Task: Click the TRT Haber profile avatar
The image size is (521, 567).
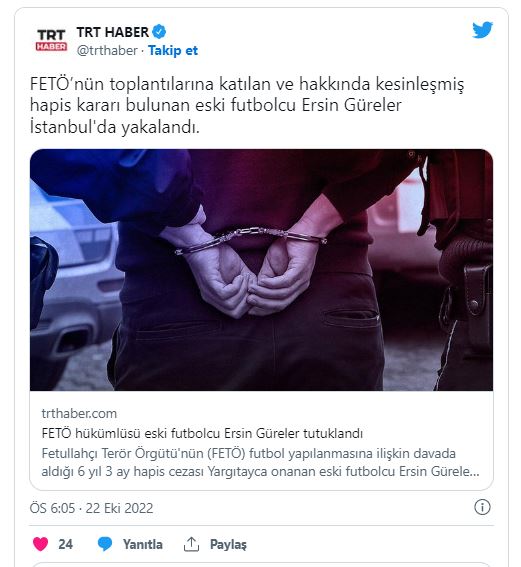Action: (51, 40)
